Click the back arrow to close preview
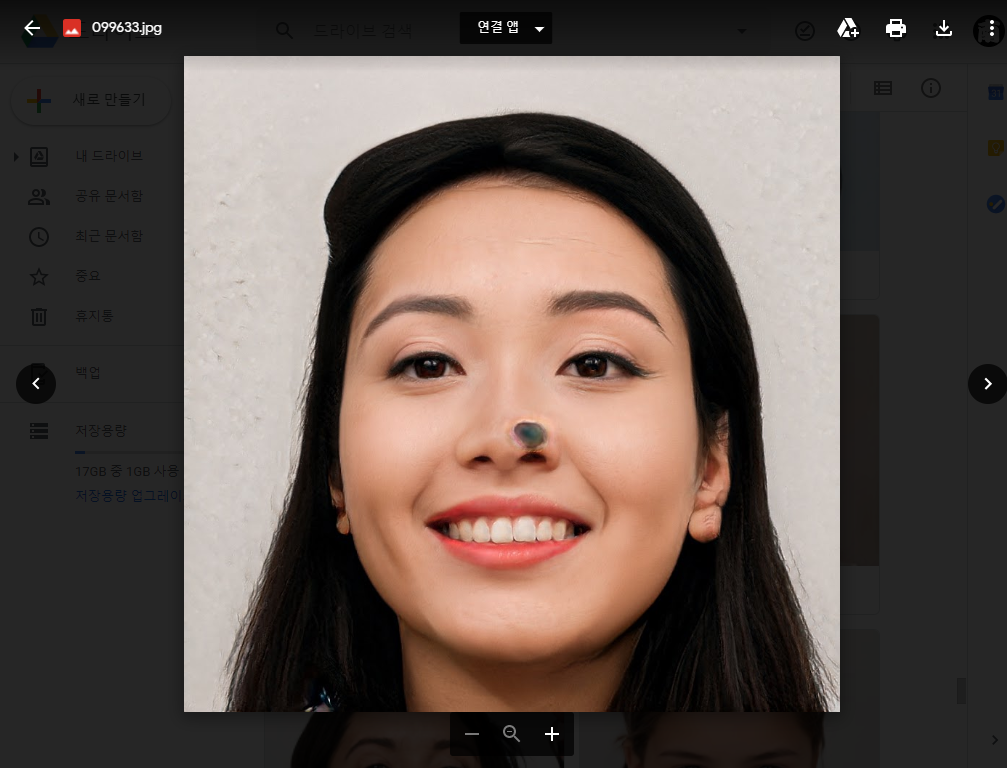This screenshot has height=768, width=1007. (31, 28)
